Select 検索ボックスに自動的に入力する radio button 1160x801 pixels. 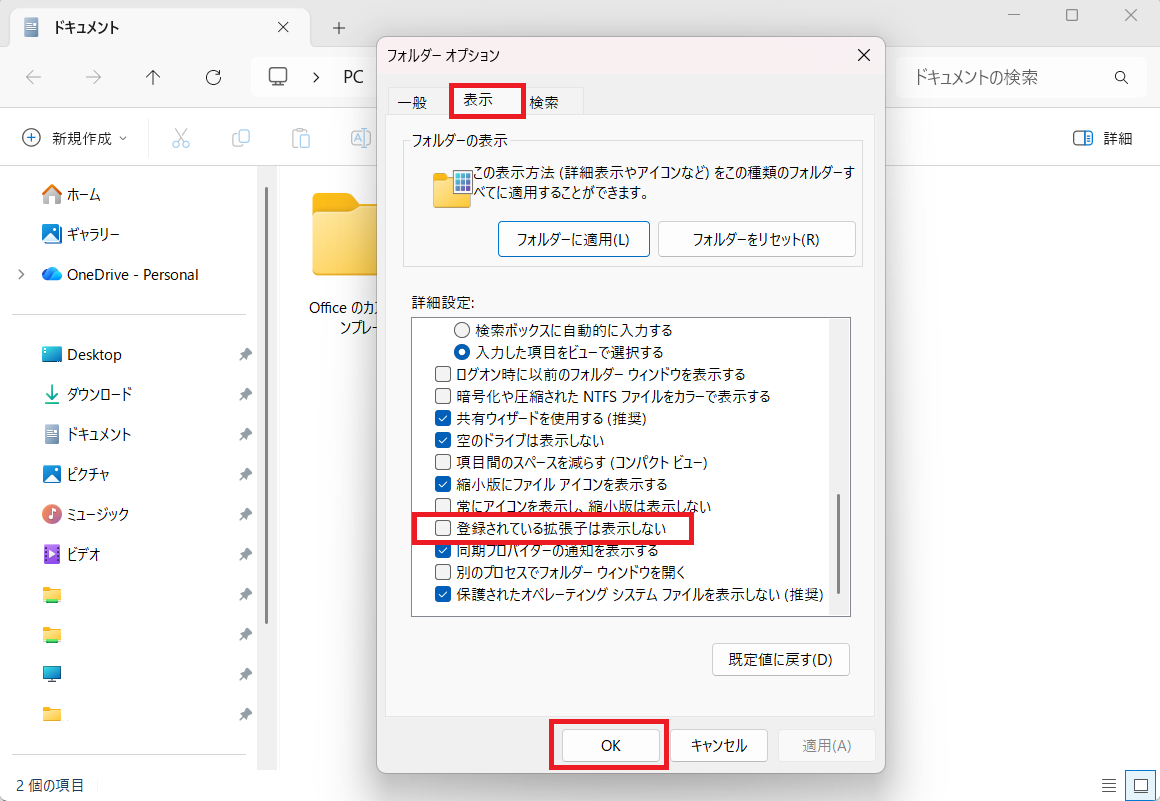(462, 330)
